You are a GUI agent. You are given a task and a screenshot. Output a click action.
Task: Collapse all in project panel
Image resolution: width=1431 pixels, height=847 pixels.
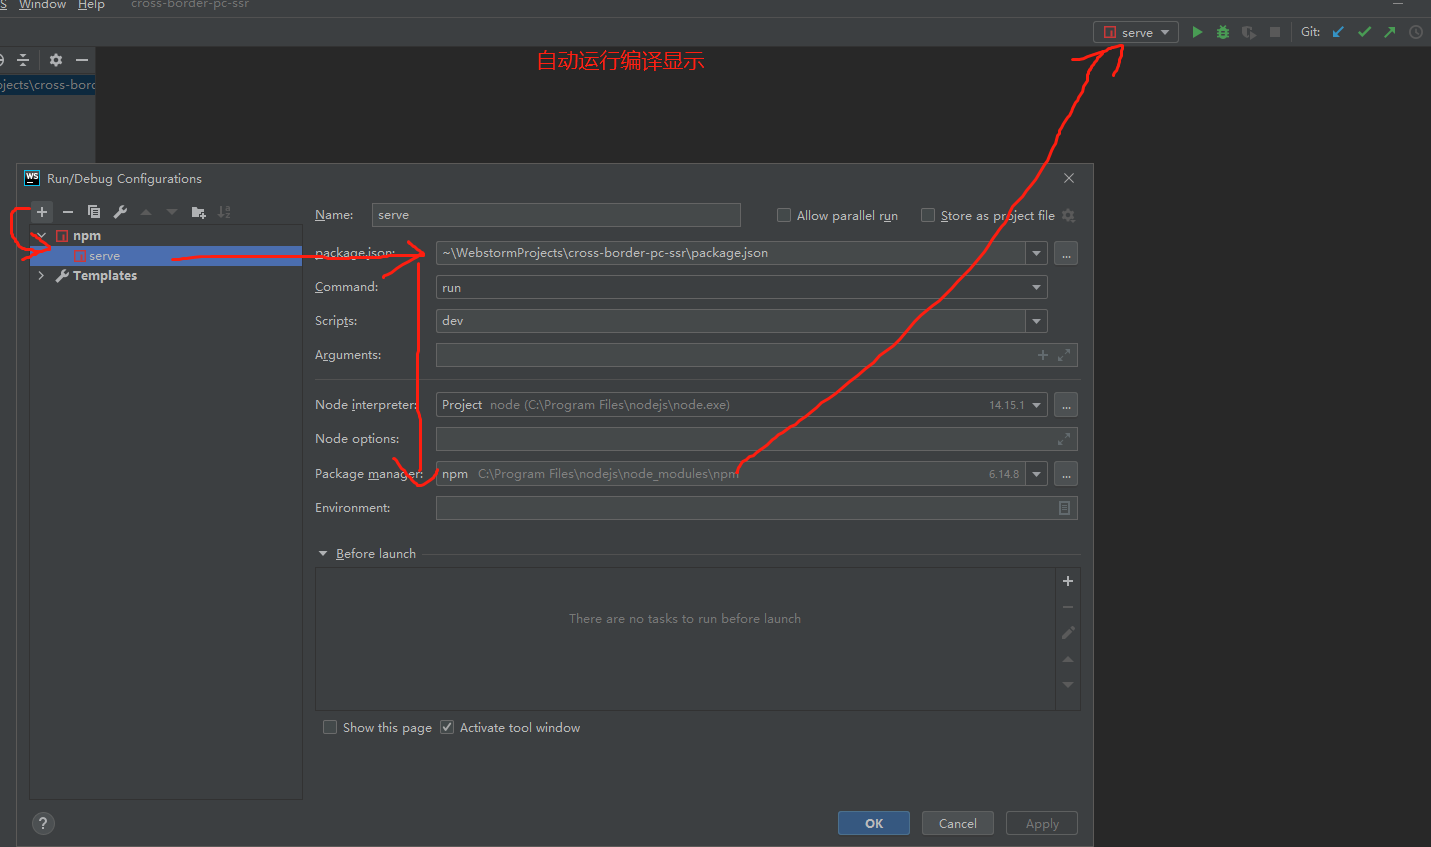tap(24, 60)
